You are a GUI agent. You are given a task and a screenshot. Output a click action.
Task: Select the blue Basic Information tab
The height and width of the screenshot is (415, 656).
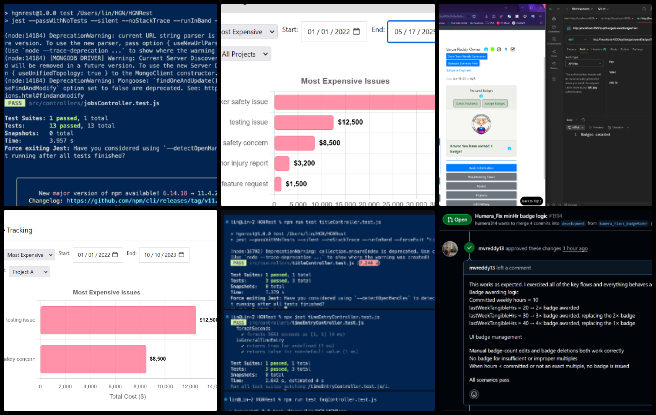[x=481, y=168]
